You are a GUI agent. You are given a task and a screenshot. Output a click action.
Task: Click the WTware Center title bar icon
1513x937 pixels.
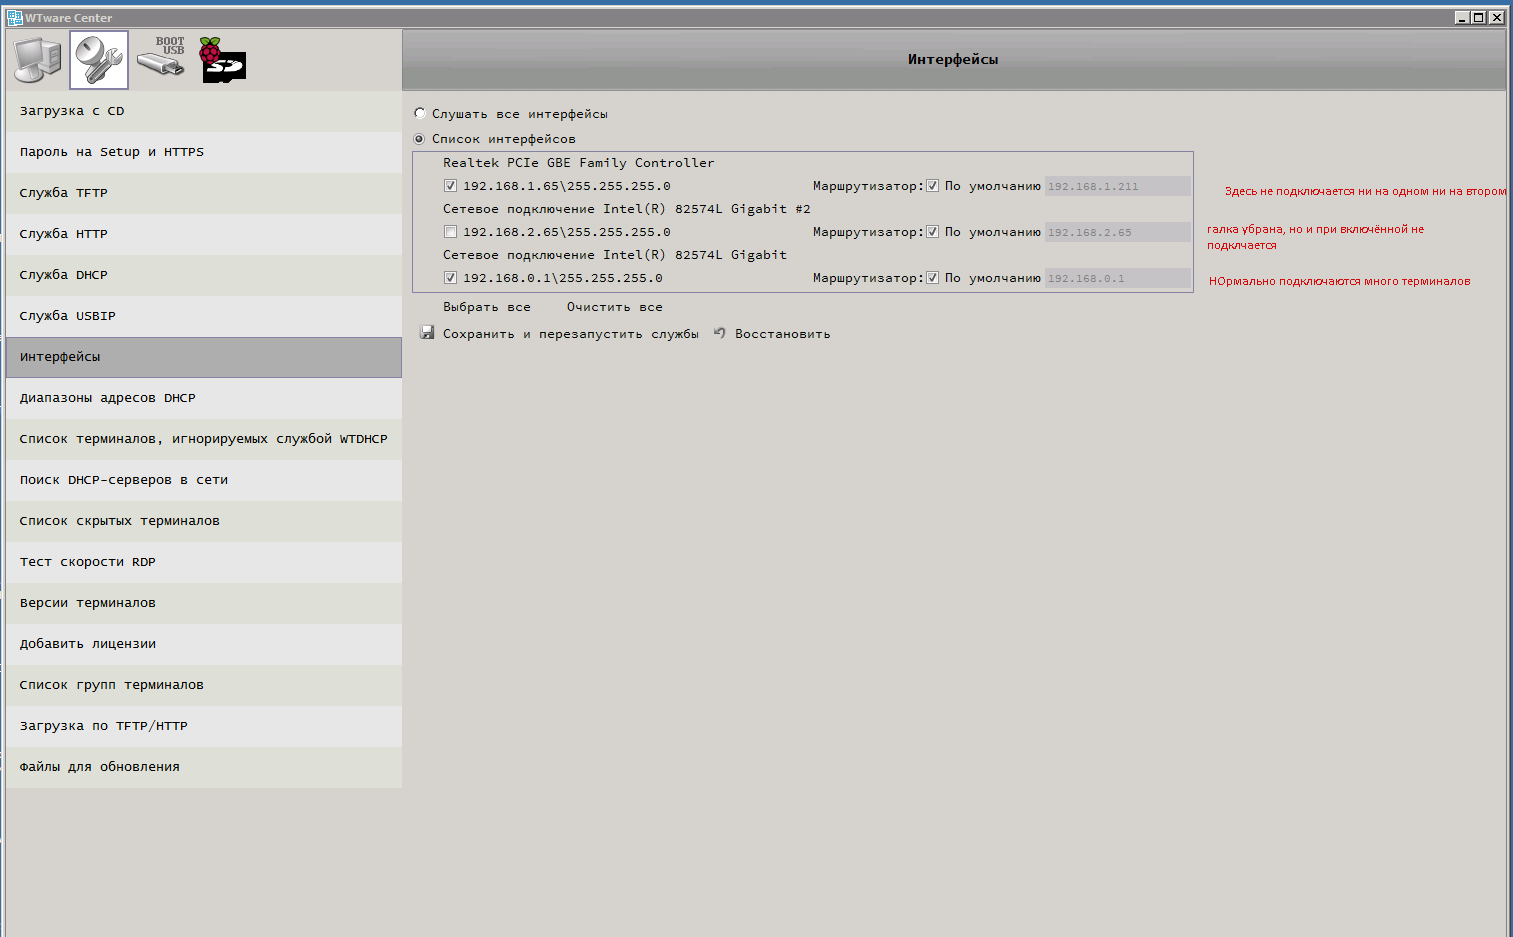click(x=14, y=17)
